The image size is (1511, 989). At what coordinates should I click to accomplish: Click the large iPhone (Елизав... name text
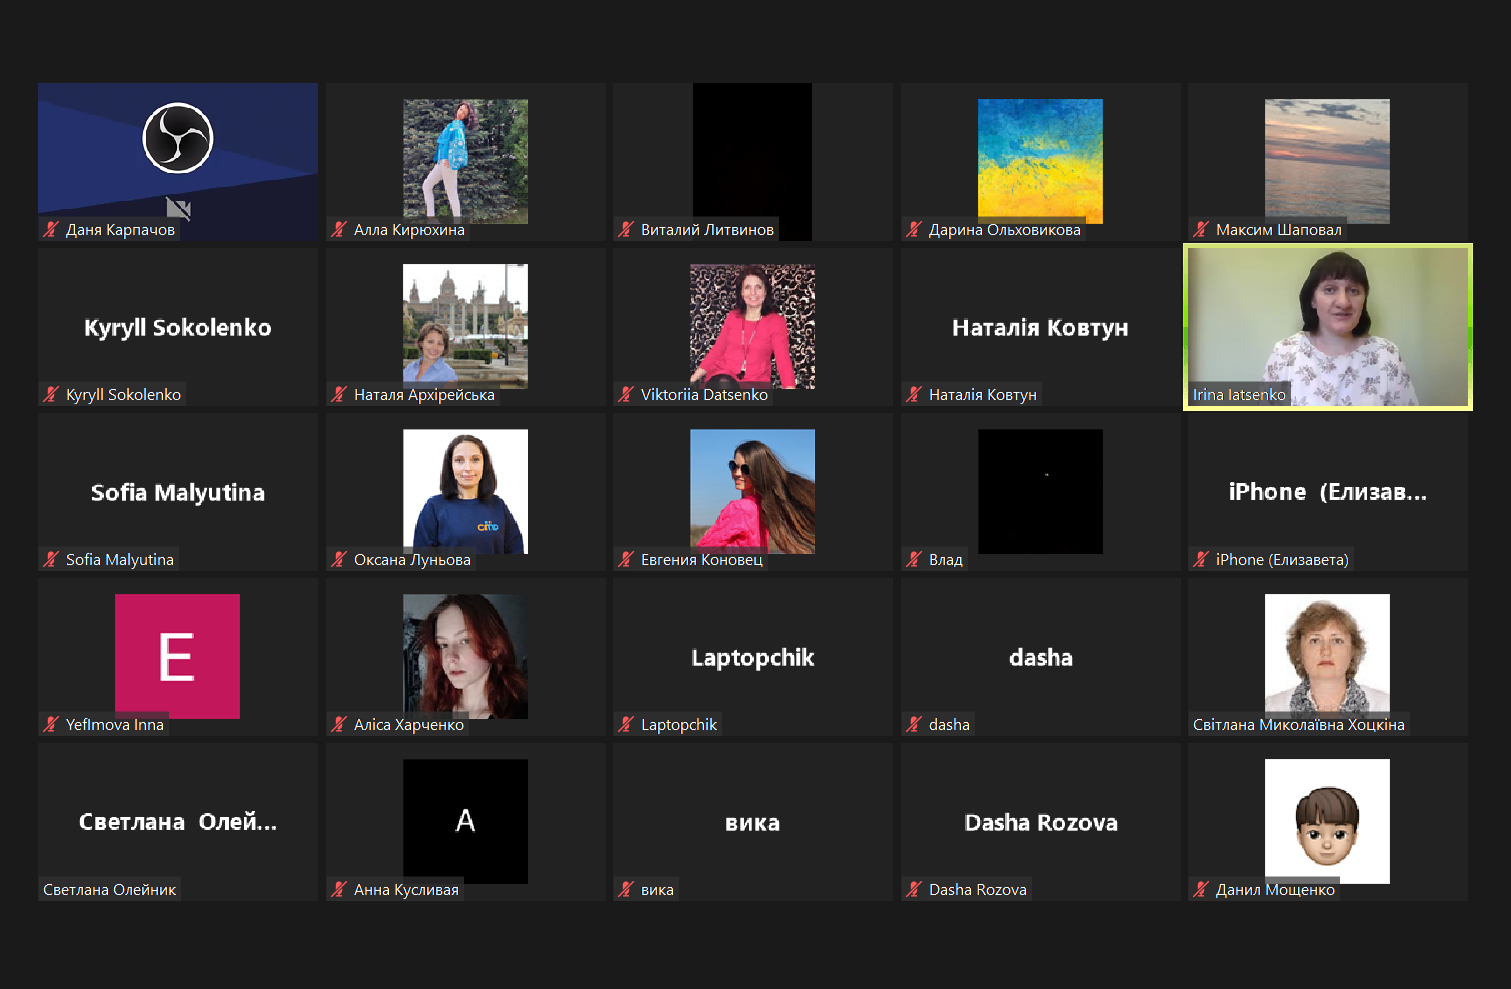click(1328, 492)
